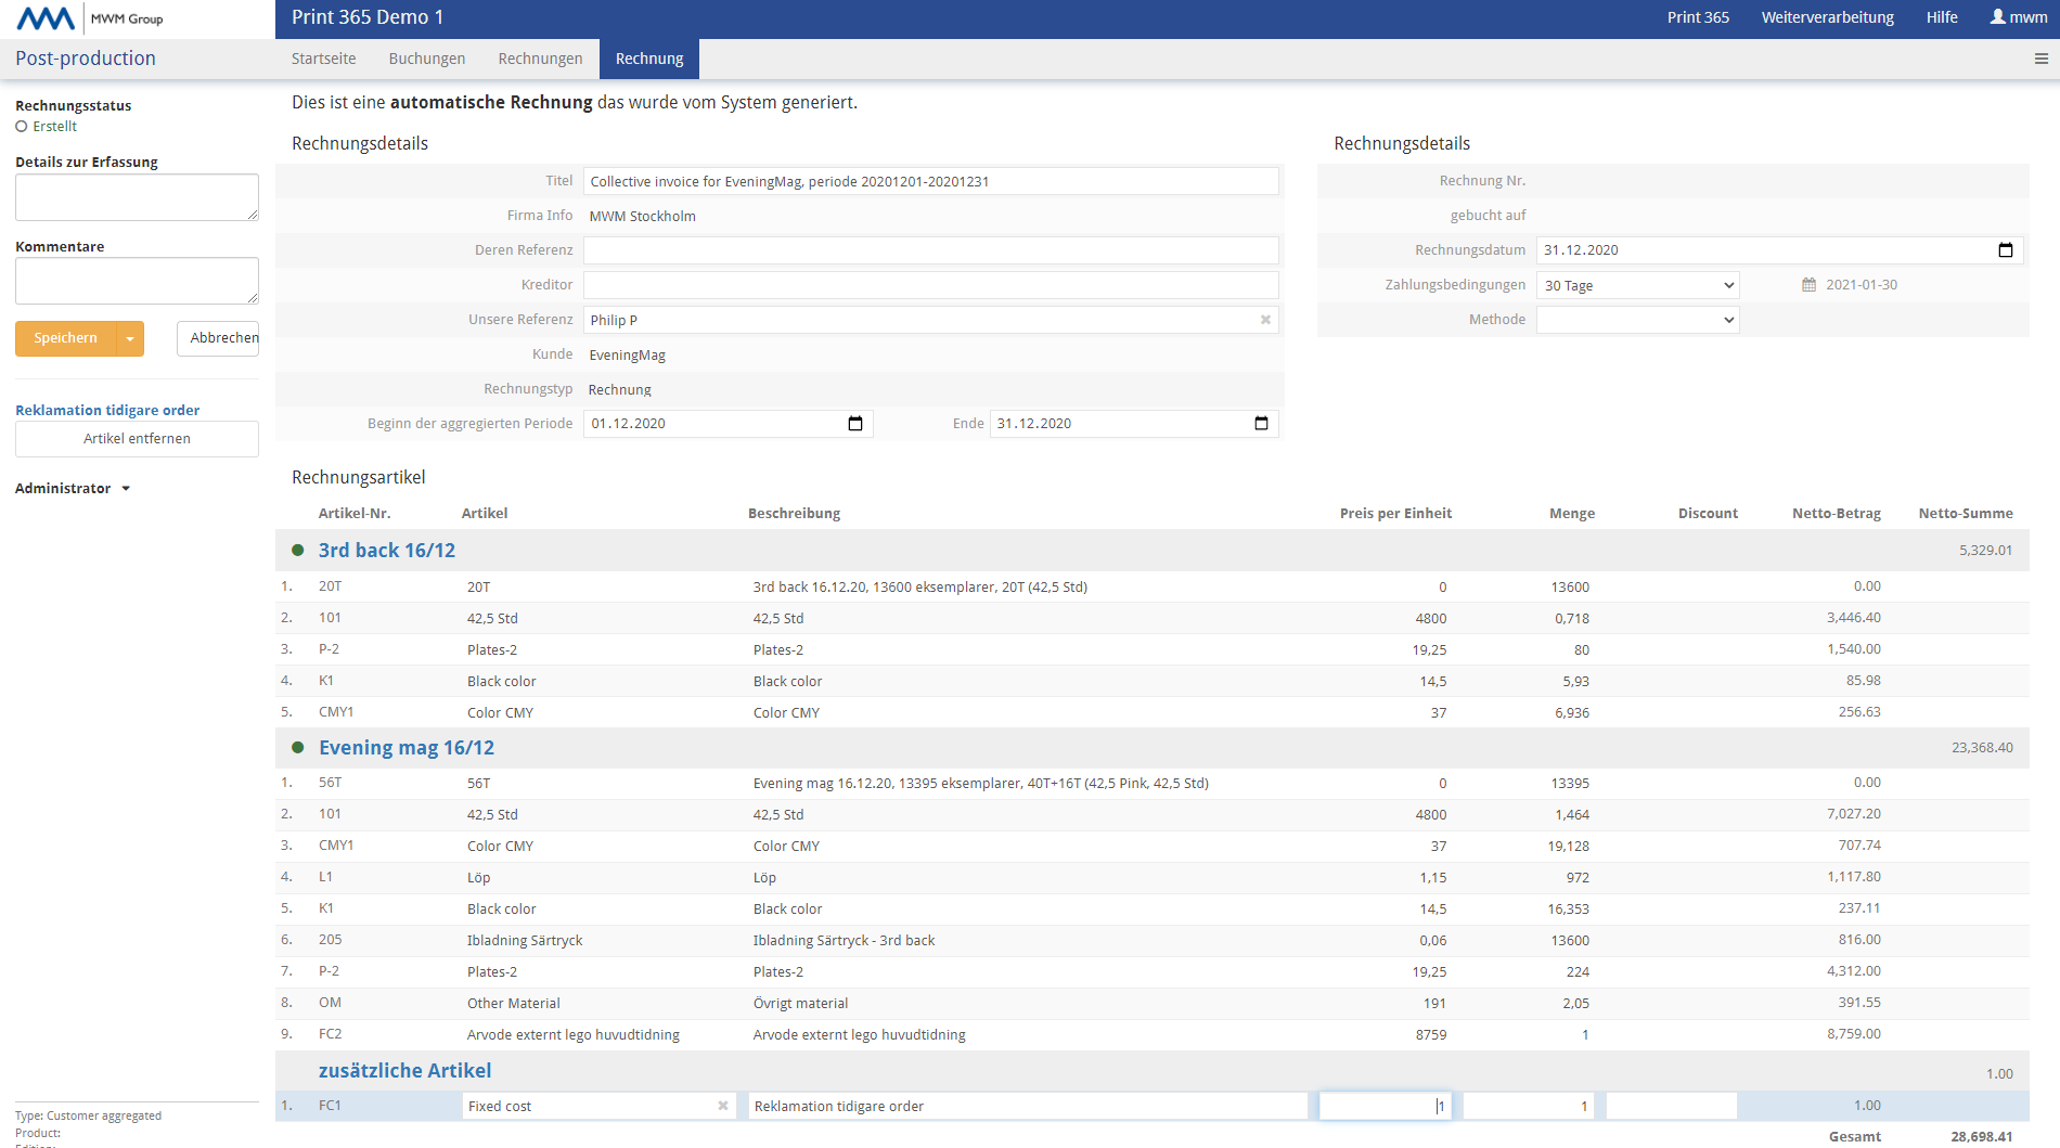
Task: Open the Hilfe menu
Action: coord(1941,17)
